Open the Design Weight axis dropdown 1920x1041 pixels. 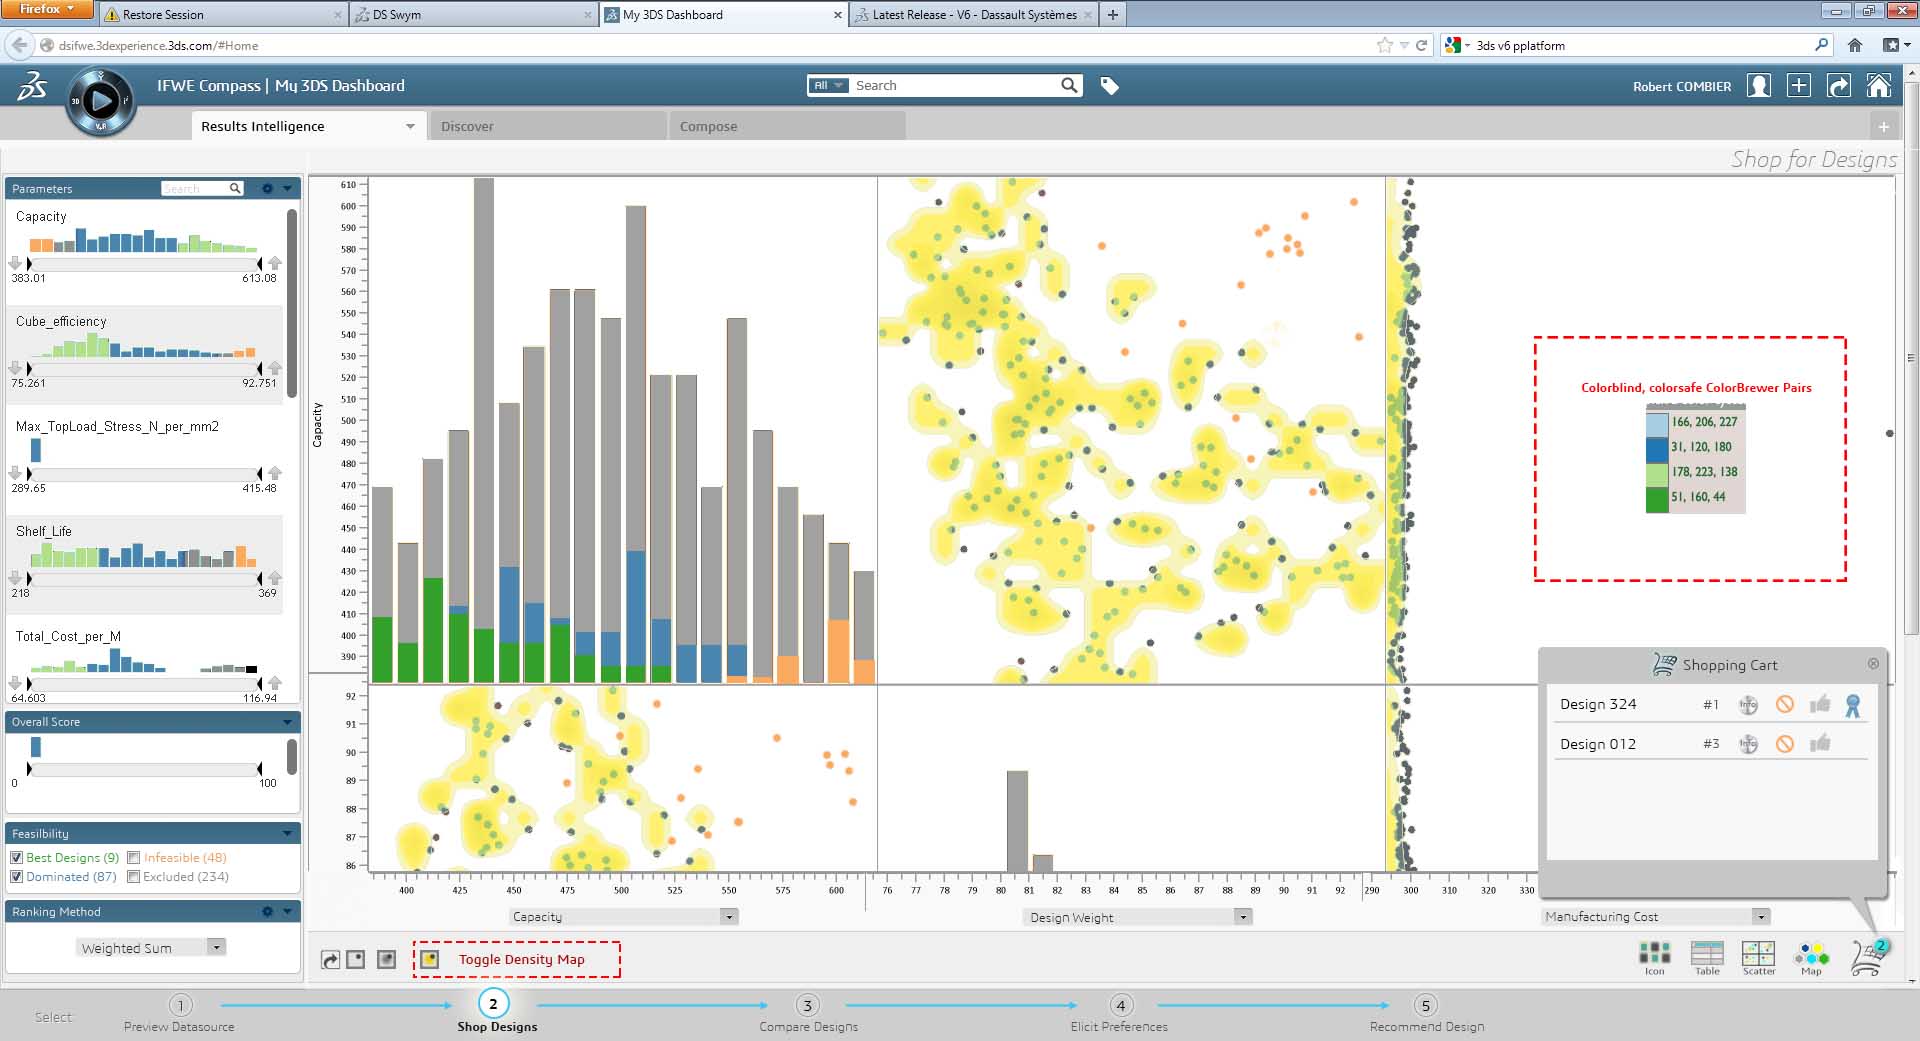click(x=1242, y=917)
